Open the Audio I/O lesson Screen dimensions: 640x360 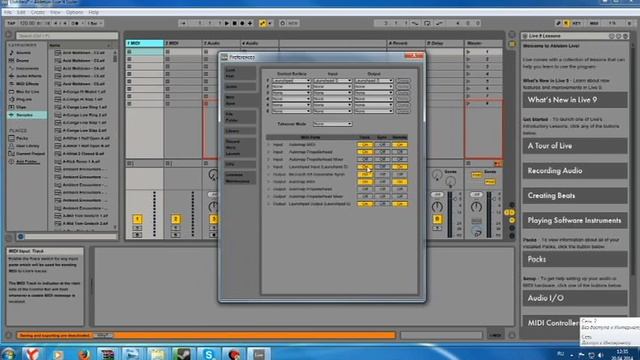click(575, 298)
